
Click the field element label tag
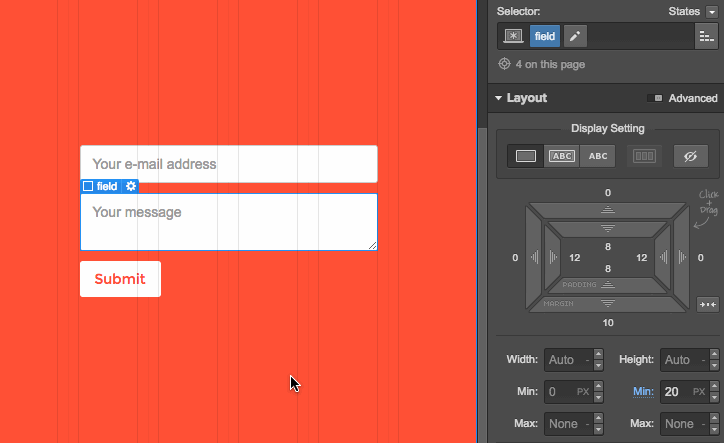pyautogui.click(x=107, y=186)
